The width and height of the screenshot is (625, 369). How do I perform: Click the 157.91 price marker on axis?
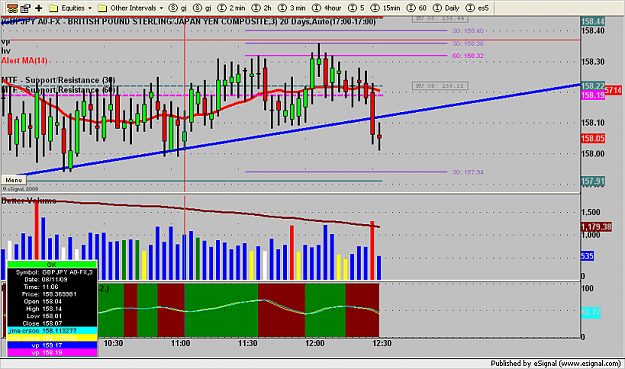click(593, 181)
